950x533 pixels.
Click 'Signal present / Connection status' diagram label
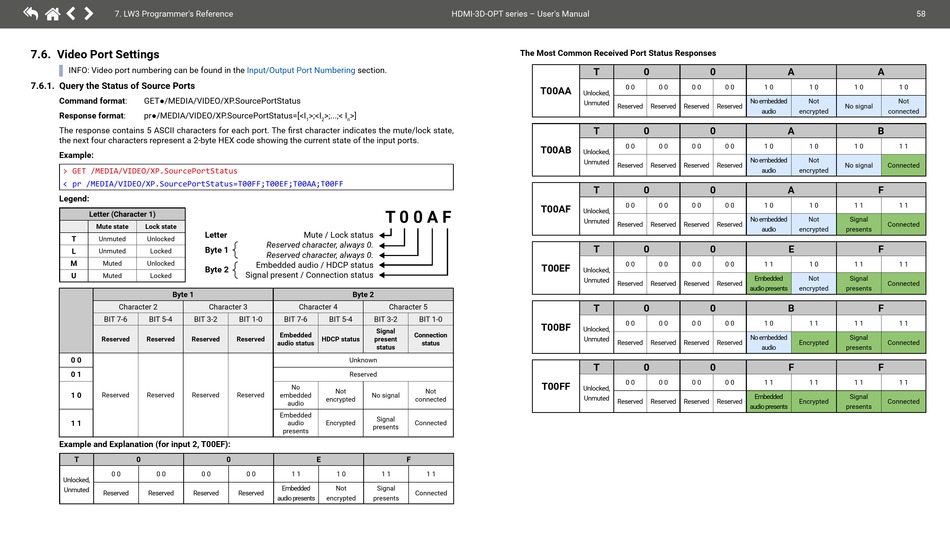(309, 275)
